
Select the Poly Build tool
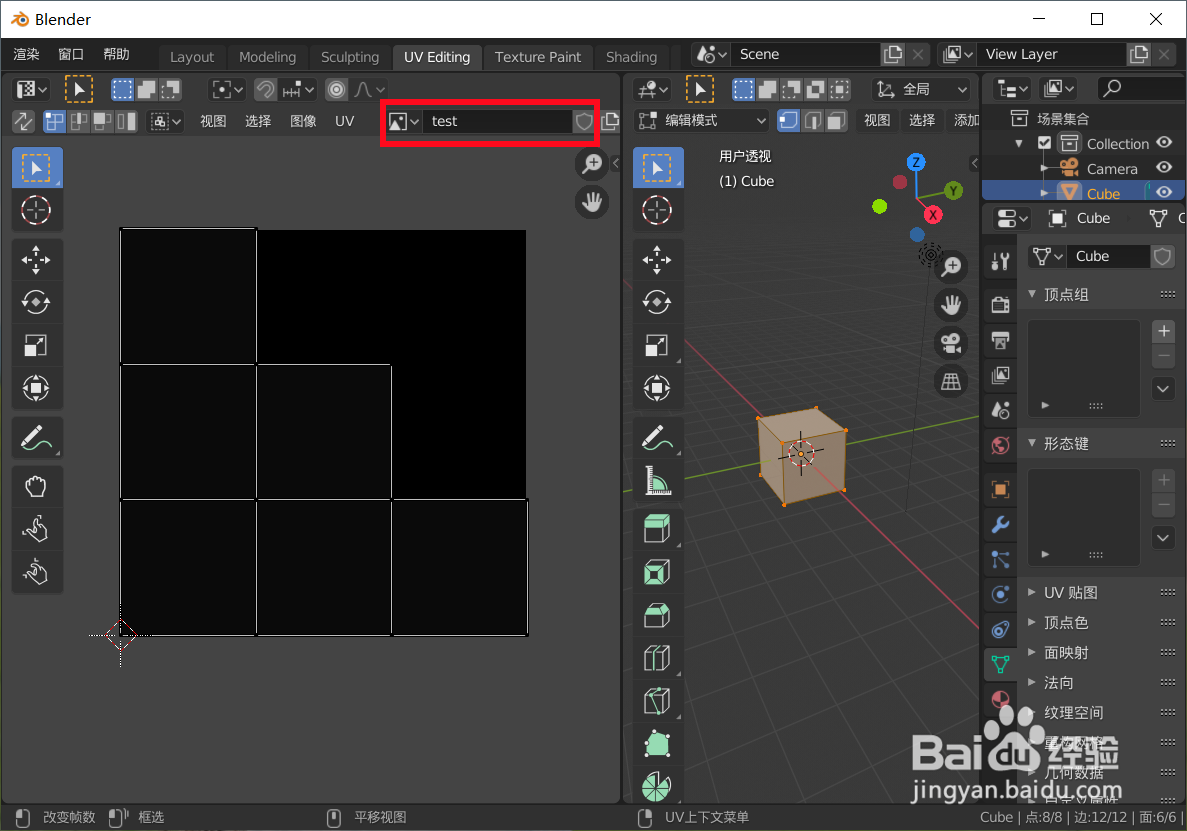click(x=657, y=744)
